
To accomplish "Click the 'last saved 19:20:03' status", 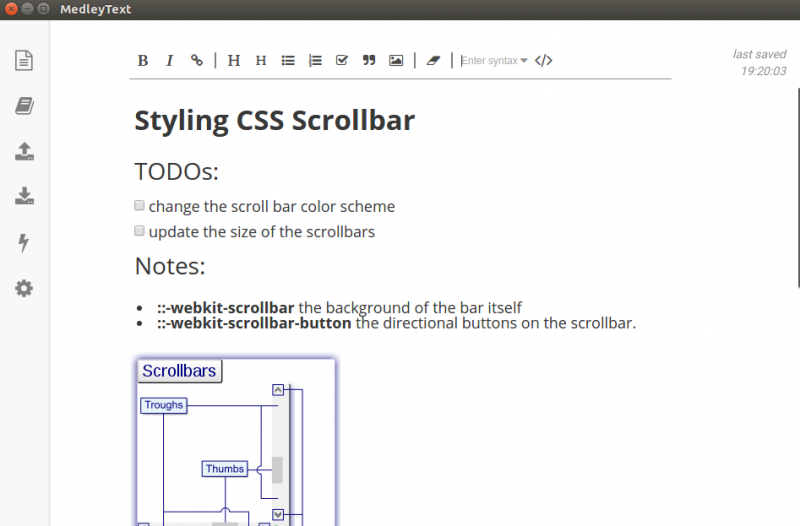I will [x=759, y=62].
